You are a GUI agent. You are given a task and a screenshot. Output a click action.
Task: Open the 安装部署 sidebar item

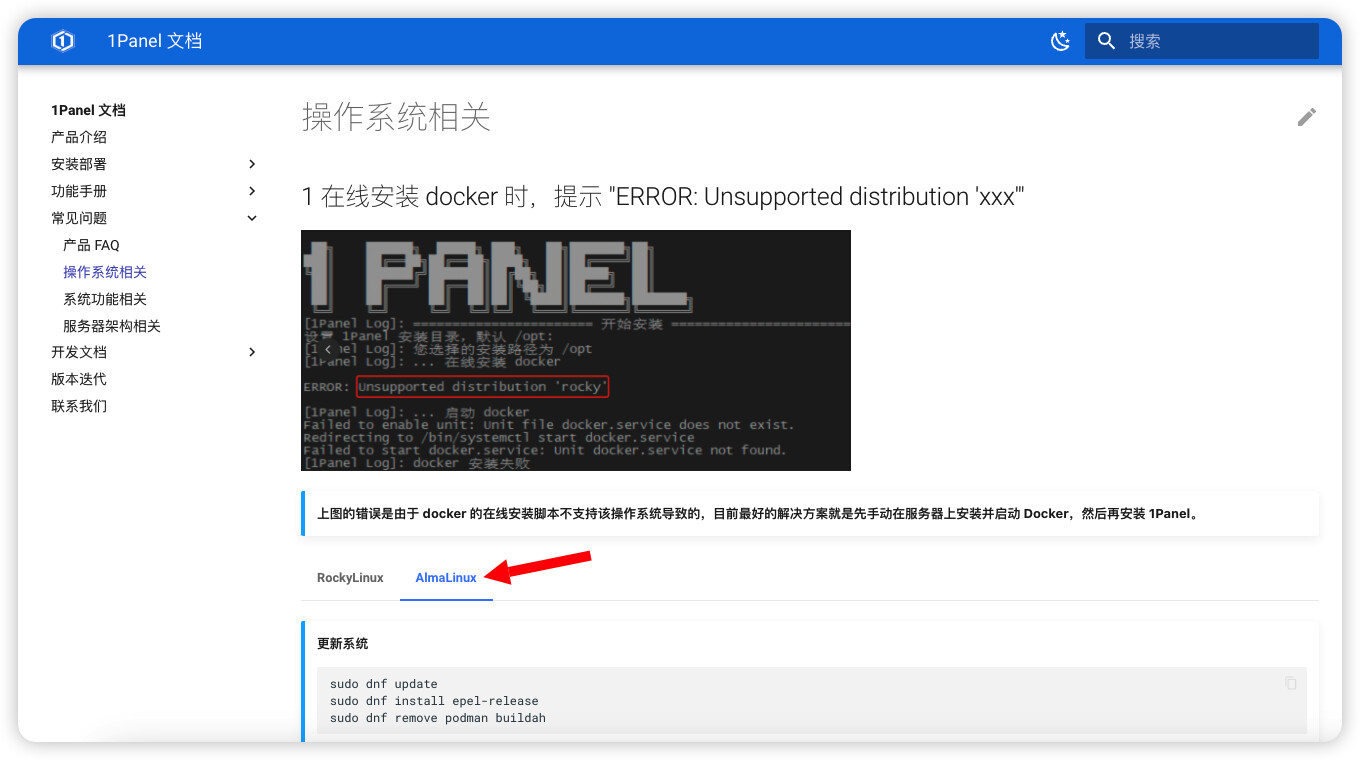click(79, 164)
